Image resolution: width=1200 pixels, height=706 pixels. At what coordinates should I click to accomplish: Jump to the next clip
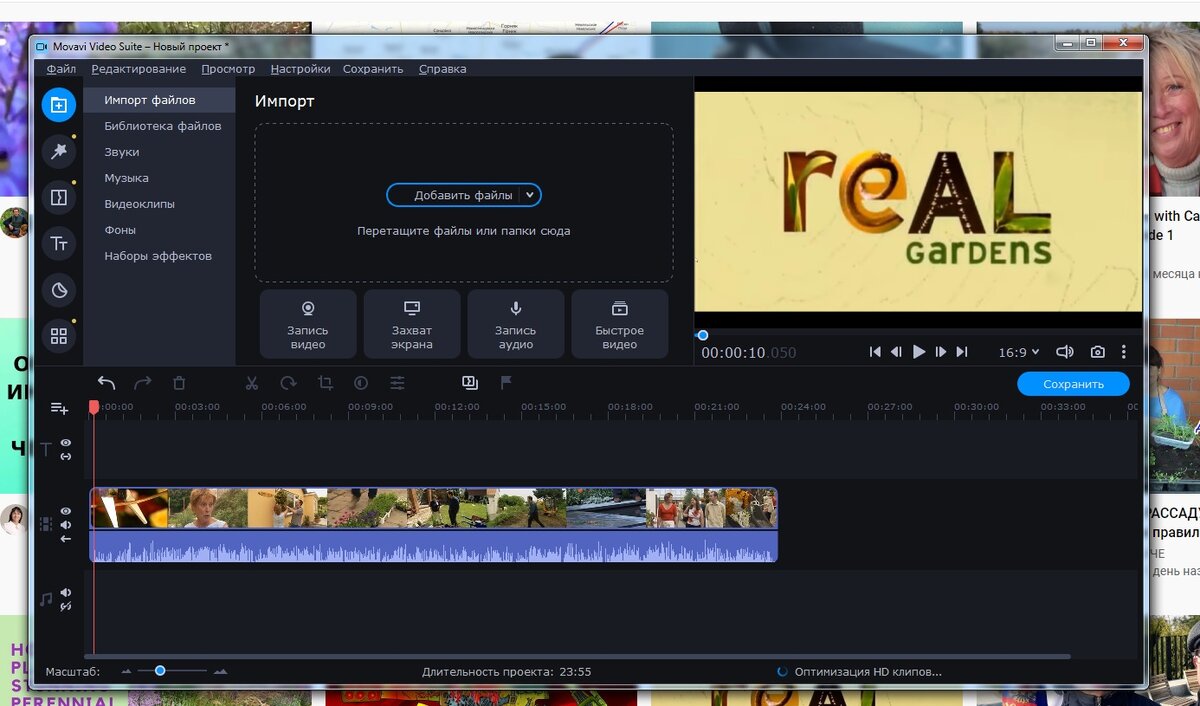click(x=962, y=352)
